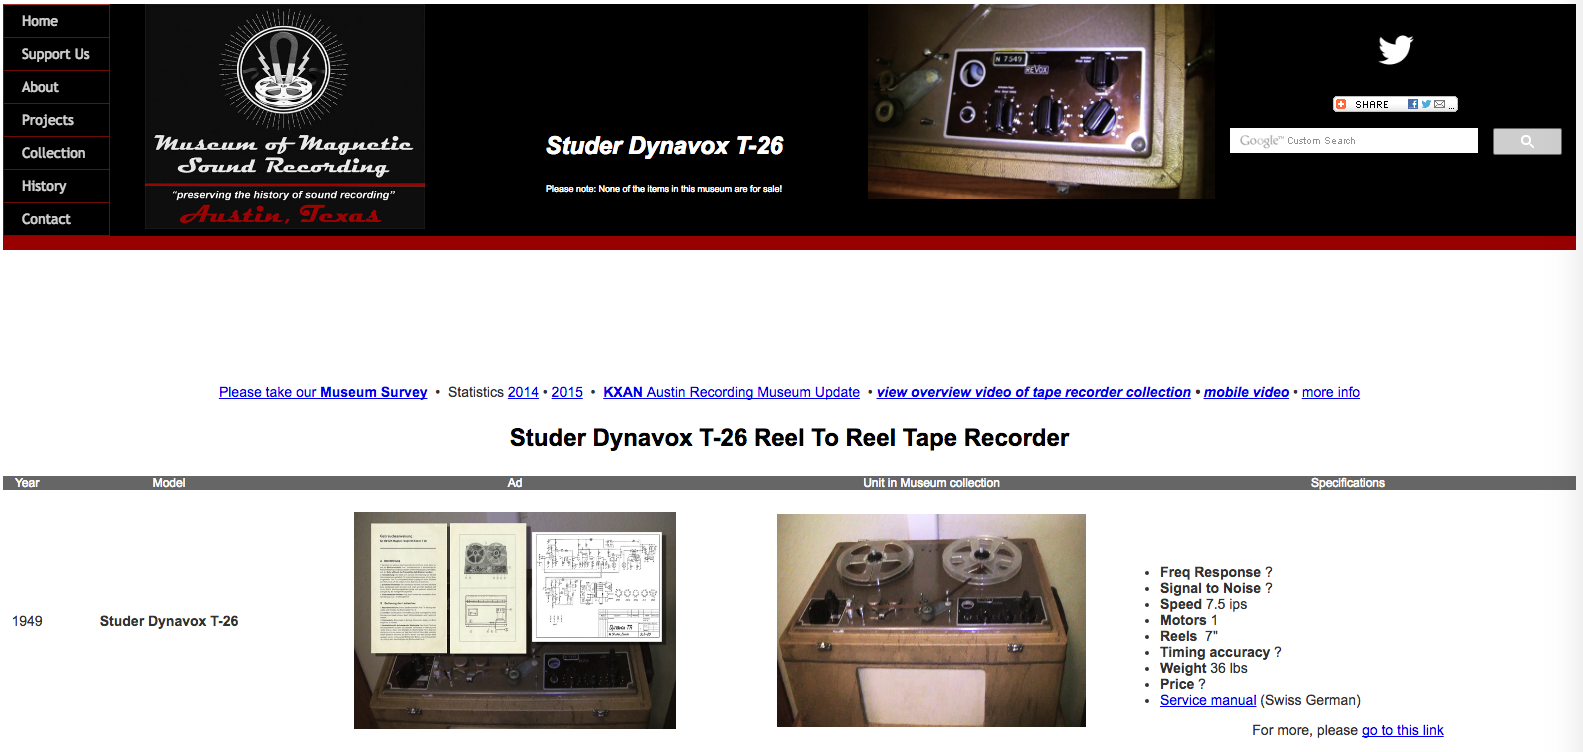Open the History menu item
This screenshot has height=752, width=1583.
[x=56, y=186]
